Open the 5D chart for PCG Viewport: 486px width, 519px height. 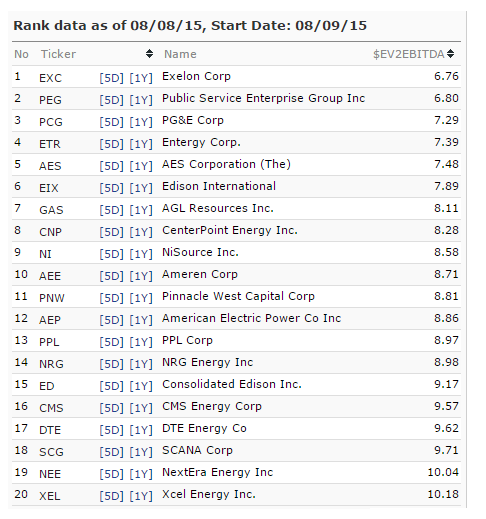click(111, 122)
